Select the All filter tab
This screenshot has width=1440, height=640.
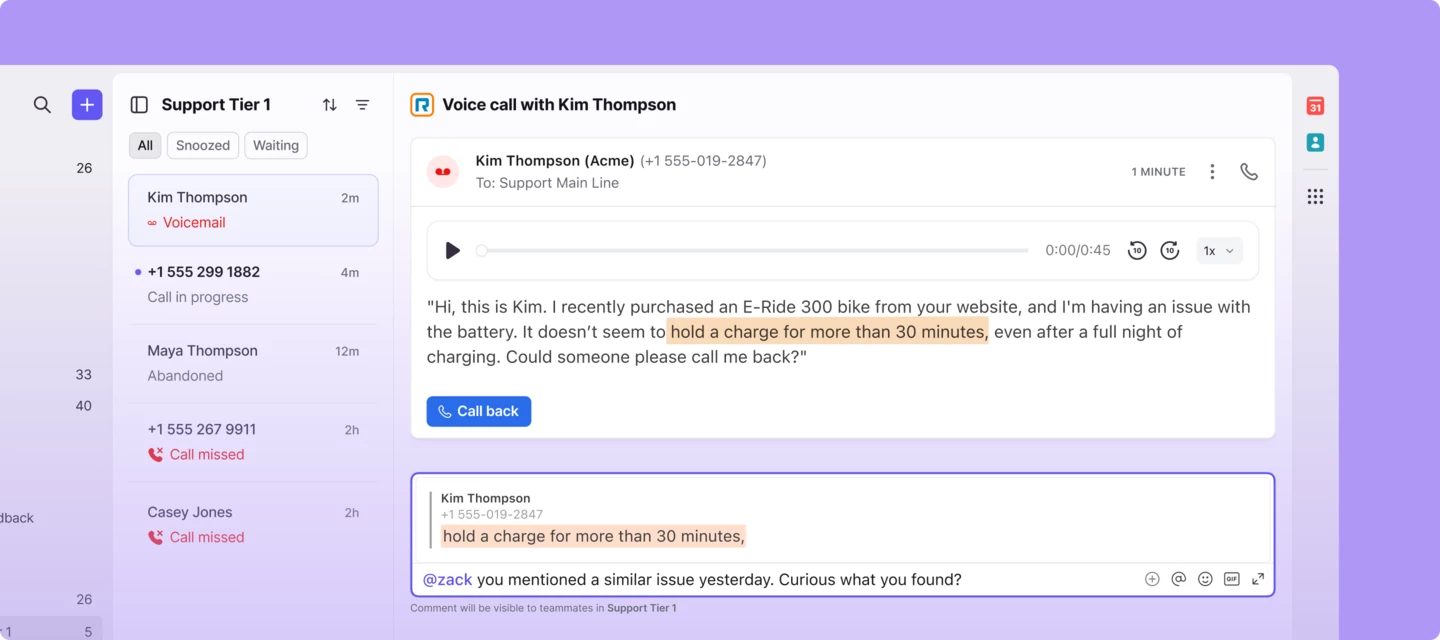tap(145, 145)
